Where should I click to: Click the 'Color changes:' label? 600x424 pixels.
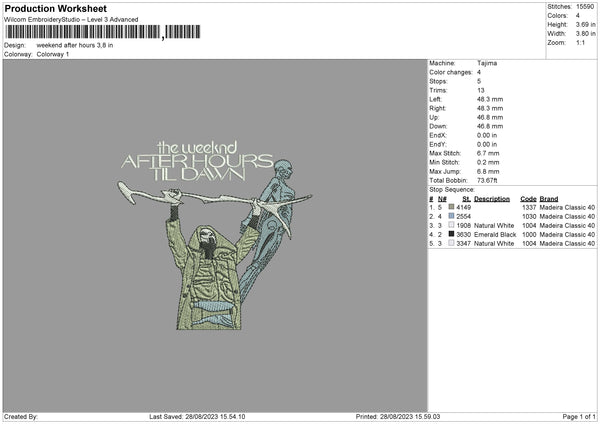451,72
